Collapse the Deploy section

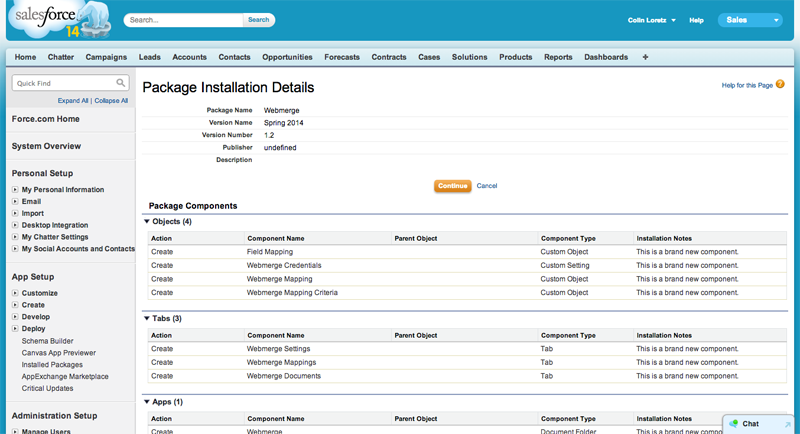point(15,328)
